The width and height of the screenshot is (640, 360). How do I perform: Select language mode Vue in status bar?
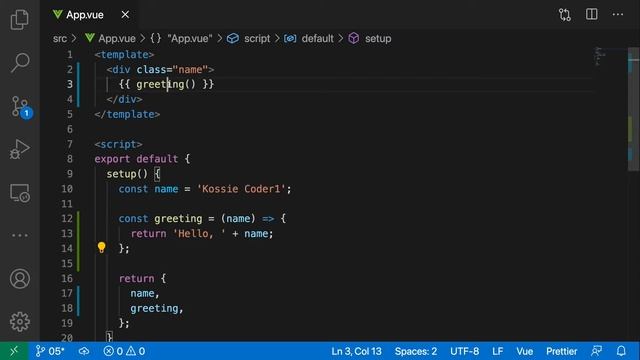[524, 351]
